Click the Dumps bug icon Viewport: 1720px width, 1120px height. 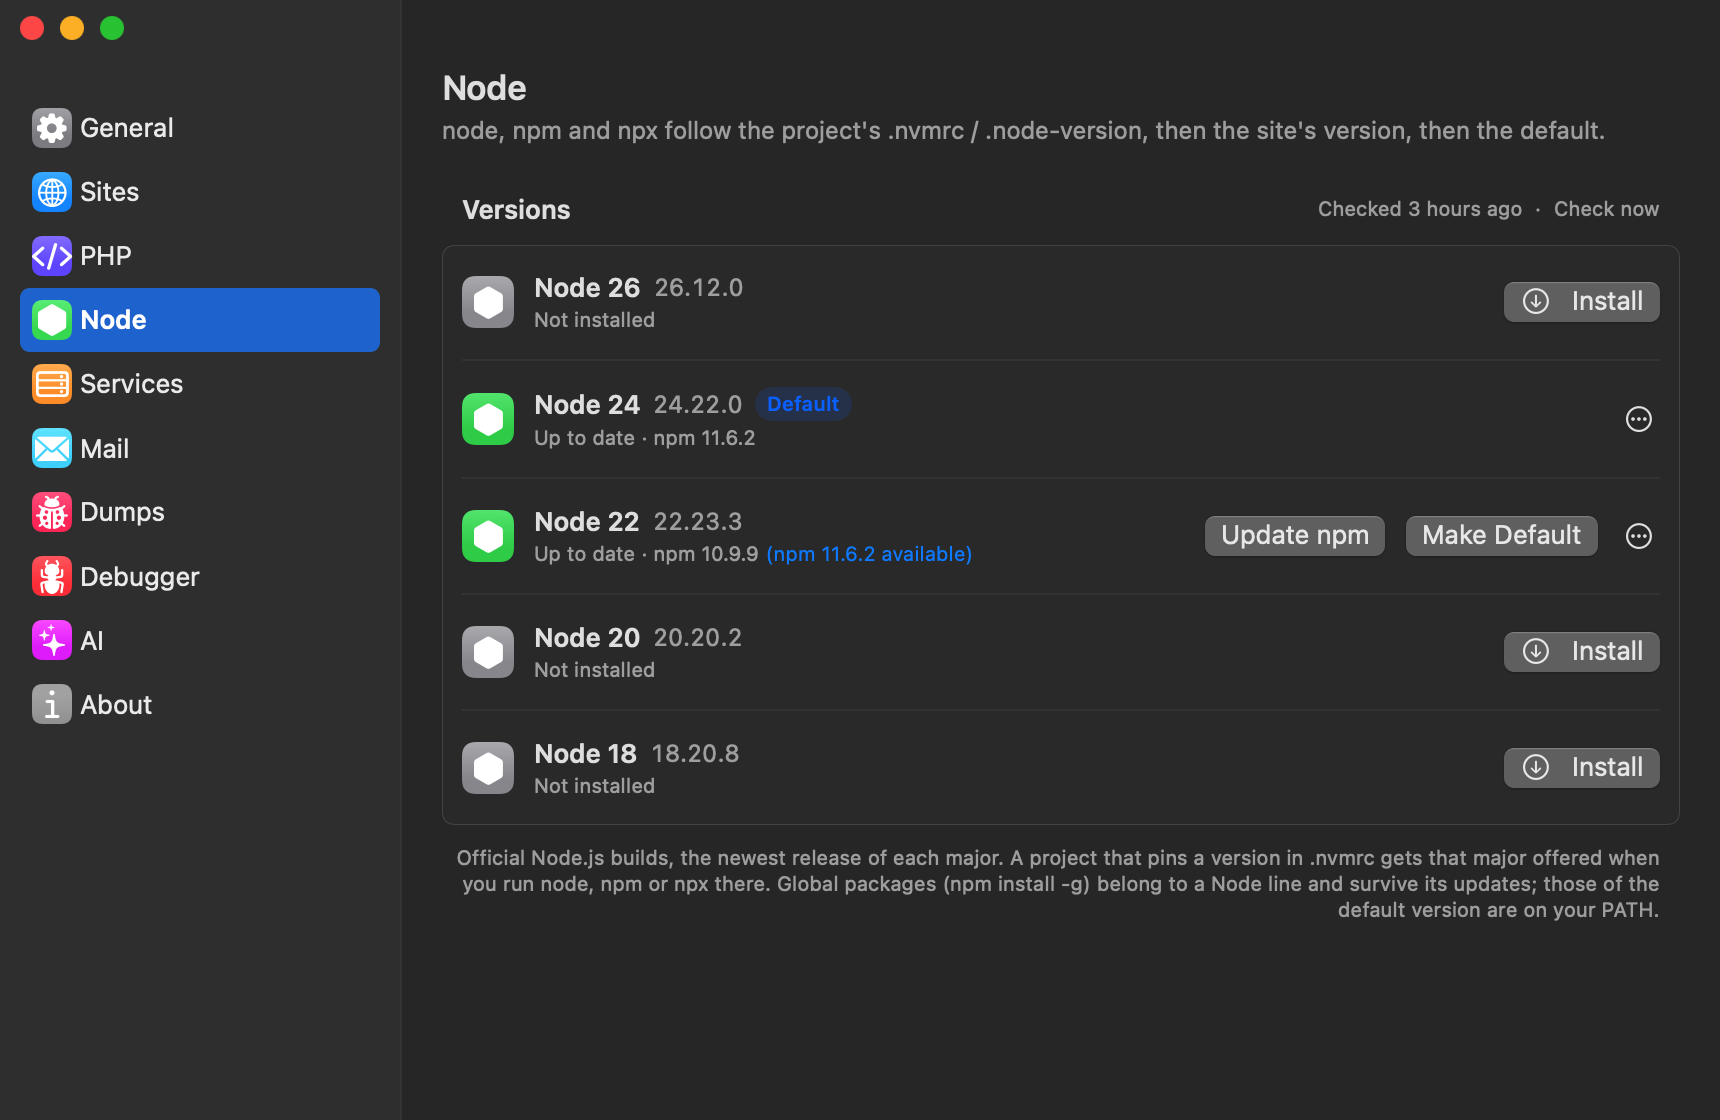52,512
